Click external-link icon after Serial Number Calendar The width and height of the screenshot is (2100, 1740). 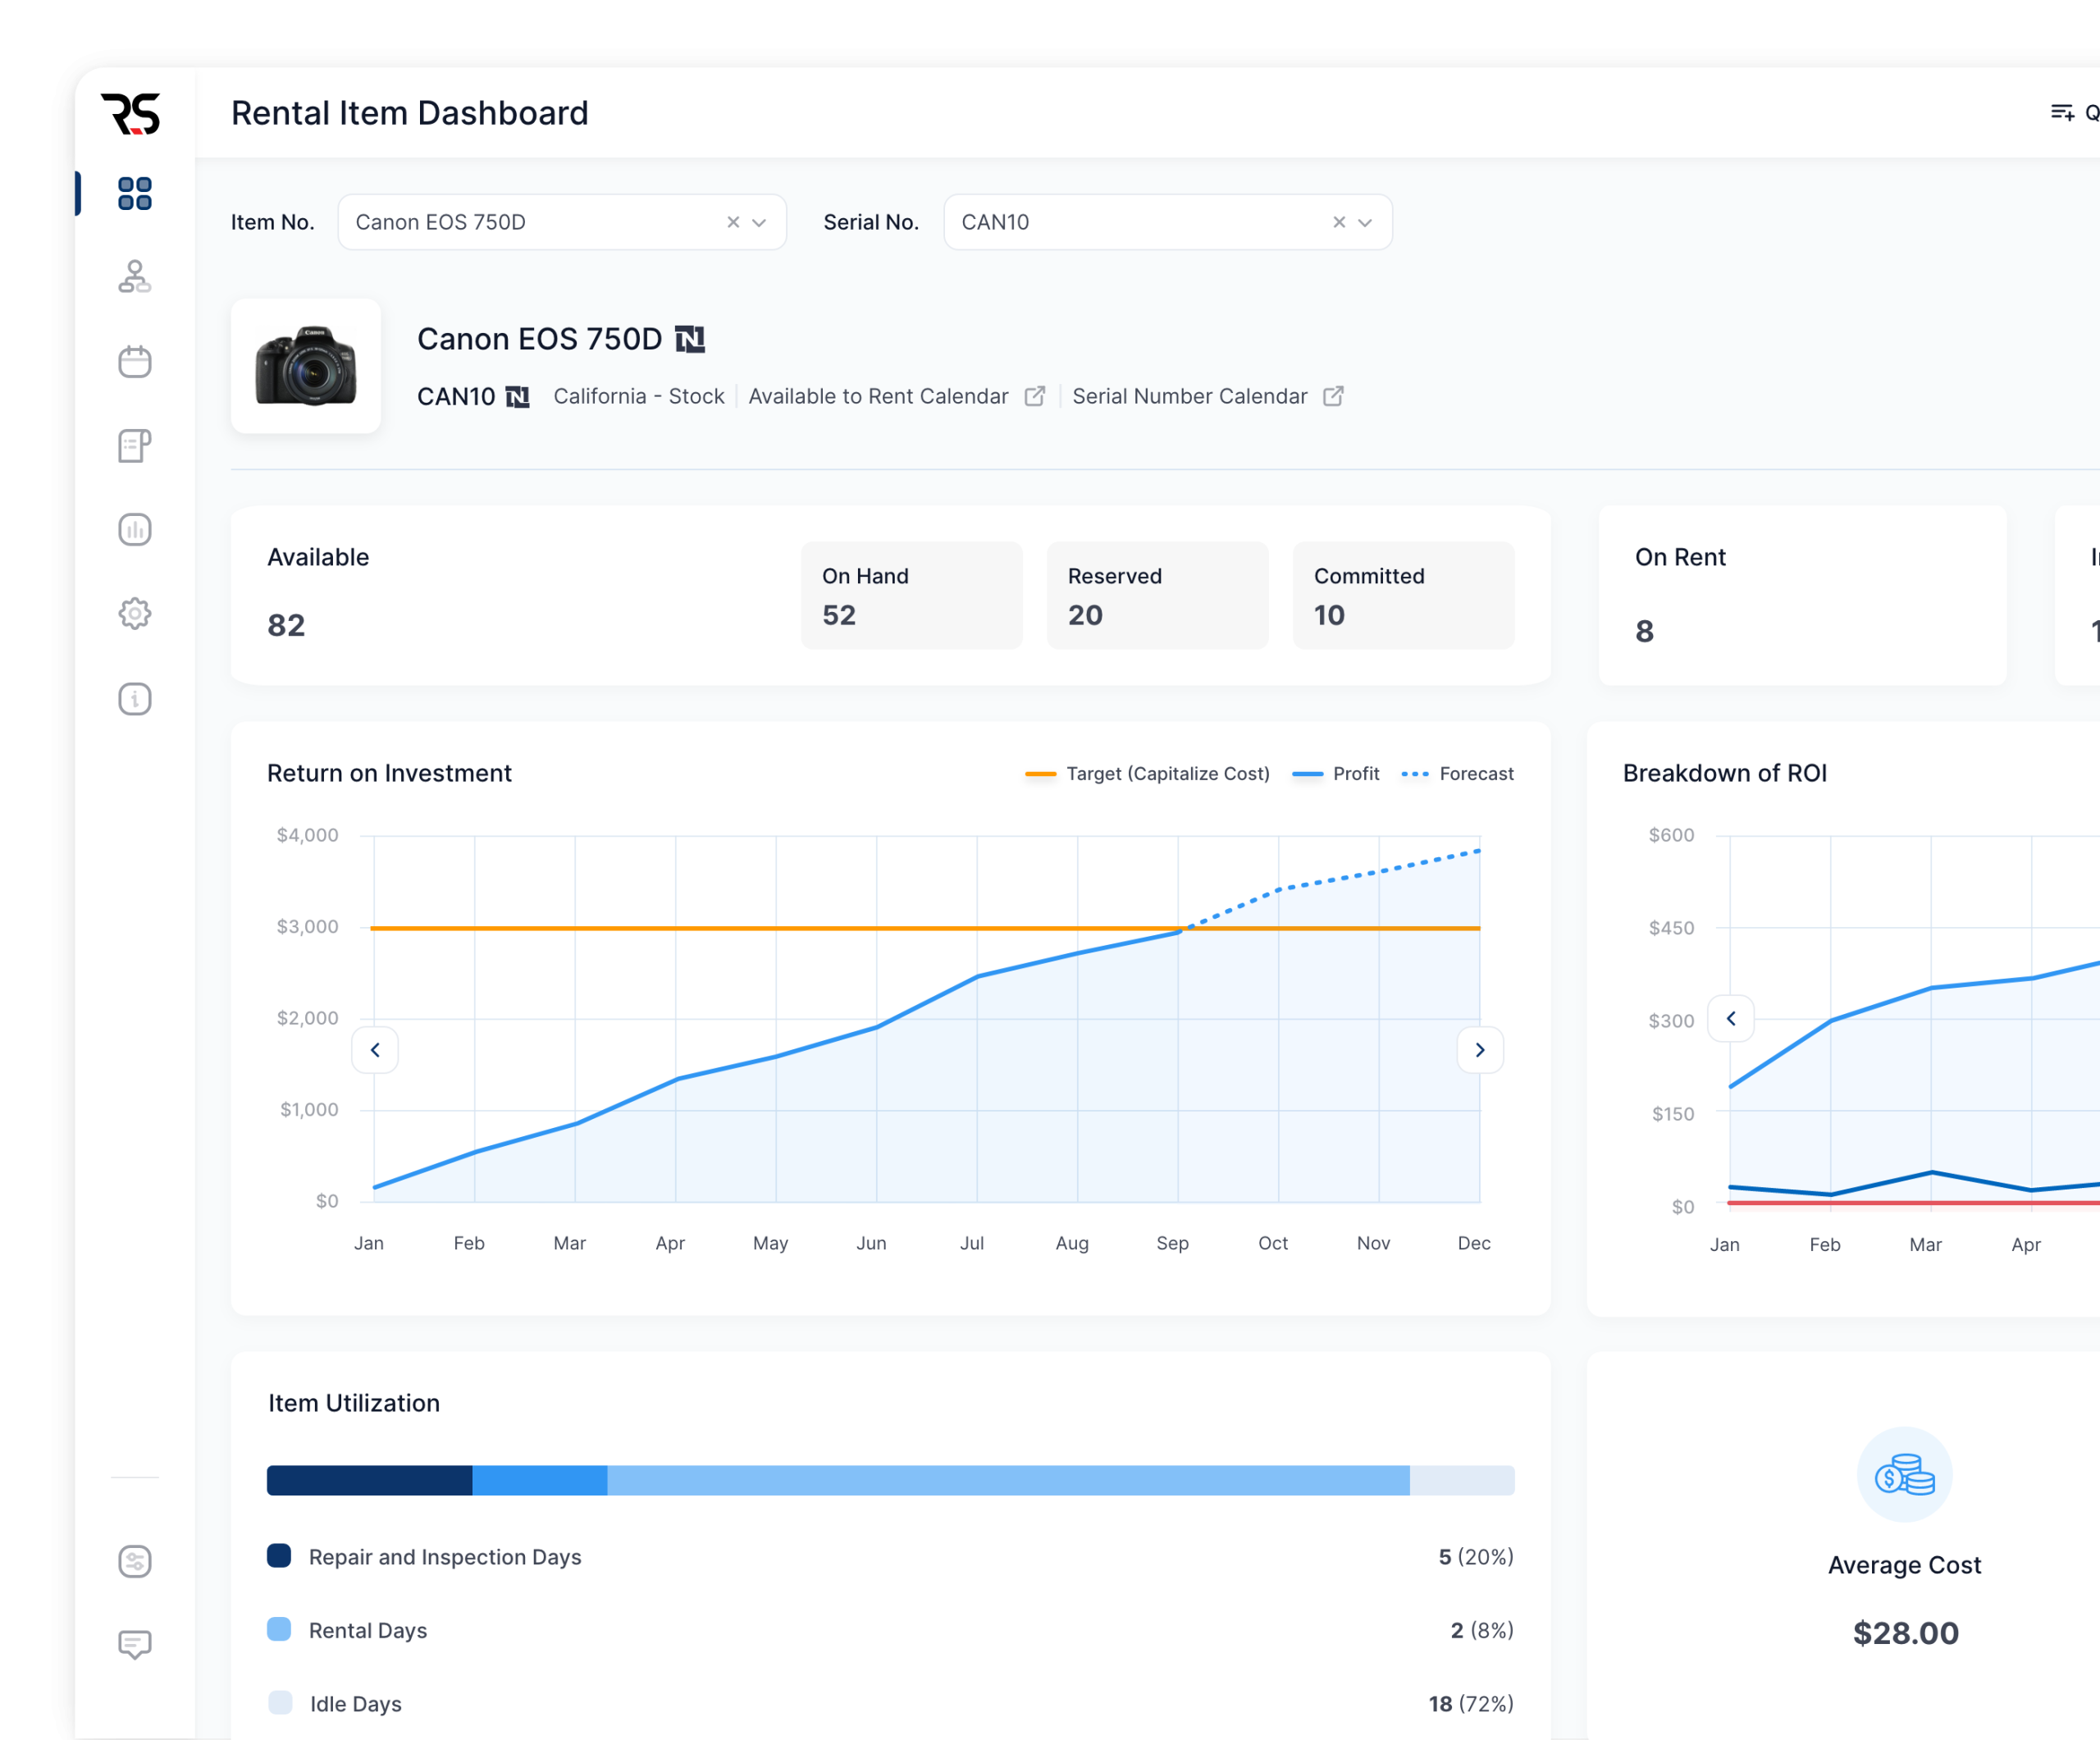point(1333,396)
